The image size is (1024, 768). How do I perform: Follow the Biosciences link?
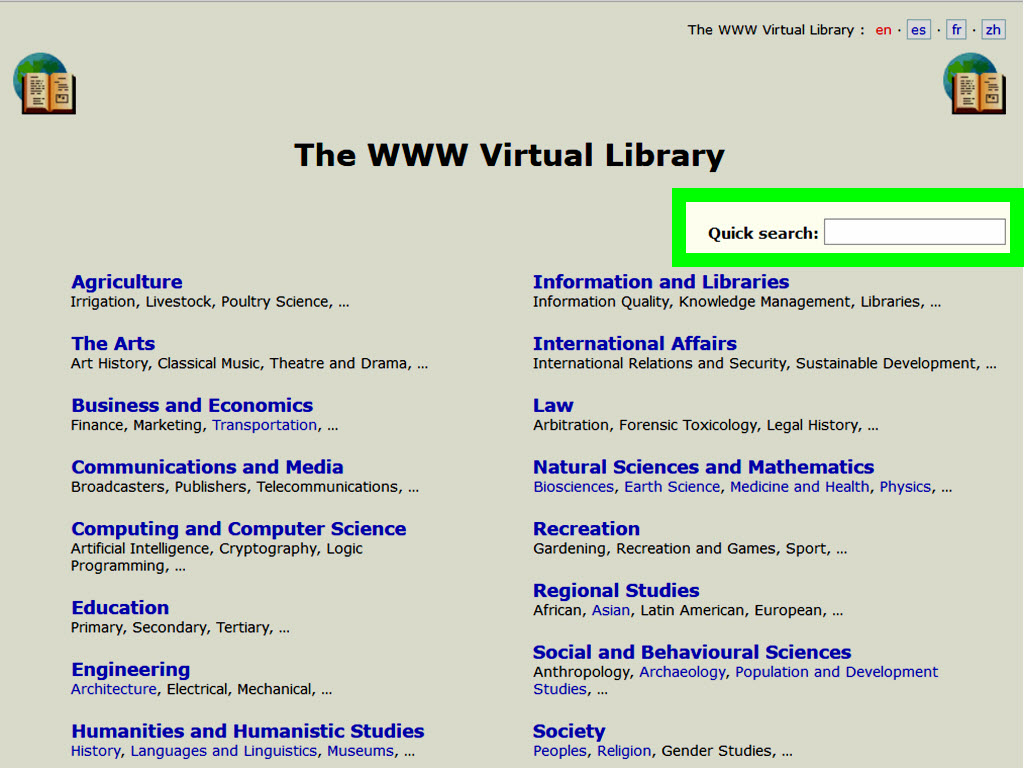pyautogui.click(x=573, y=487)
